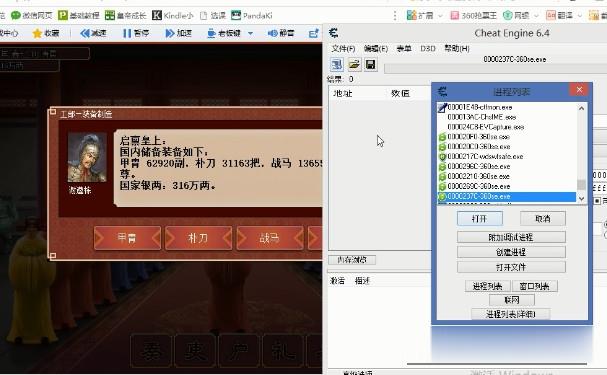Open the 帮助(H) menu

(x=457, y=48)
